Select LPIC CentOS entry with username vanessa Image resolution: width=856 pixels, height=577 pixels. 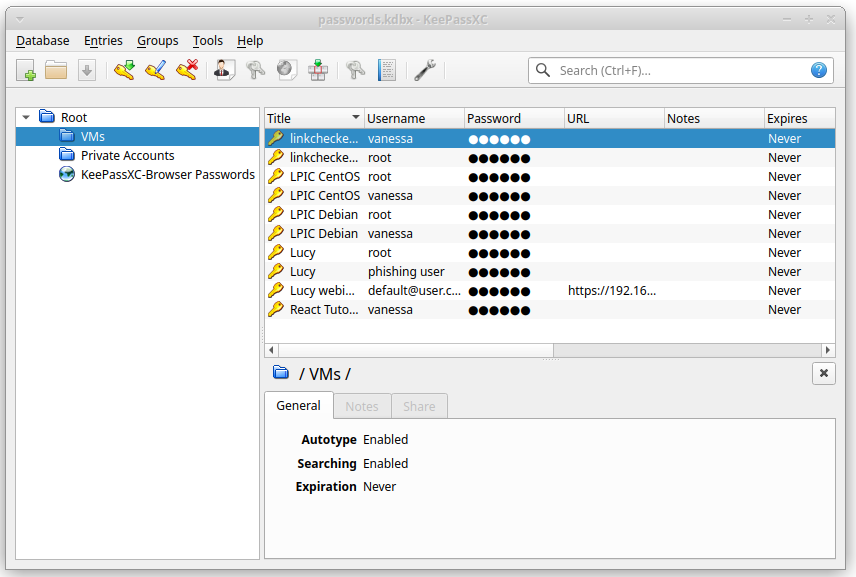[550, 196]
